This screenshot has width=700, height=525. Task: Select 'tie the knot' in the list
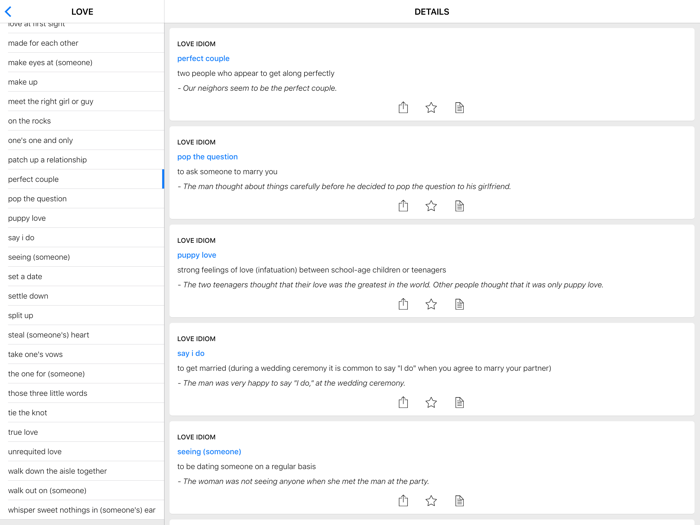(x=82, y=412)
